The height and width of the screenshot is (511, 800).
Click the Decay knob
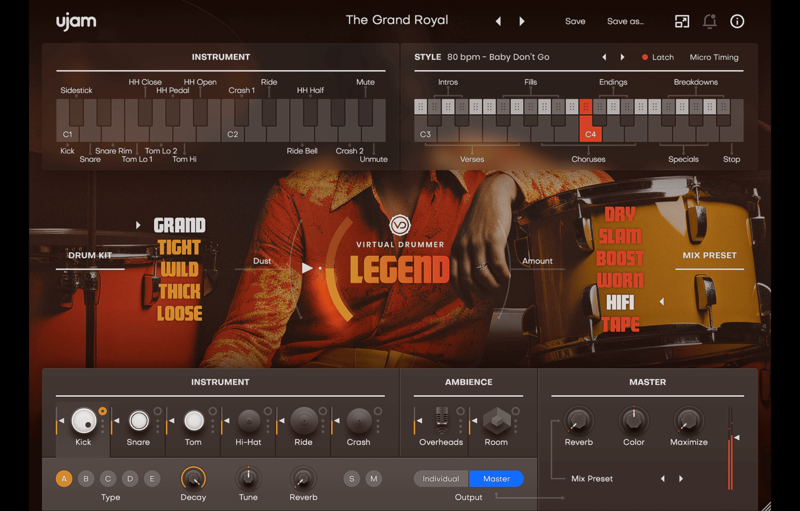pyautogui.click(x=193, y=478)
